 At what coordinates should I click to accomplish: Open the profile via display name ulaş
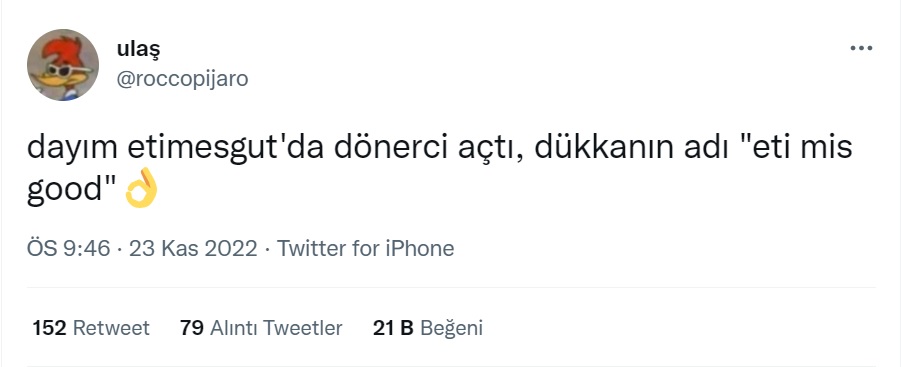pyautogui.click(x=138, y=49)
